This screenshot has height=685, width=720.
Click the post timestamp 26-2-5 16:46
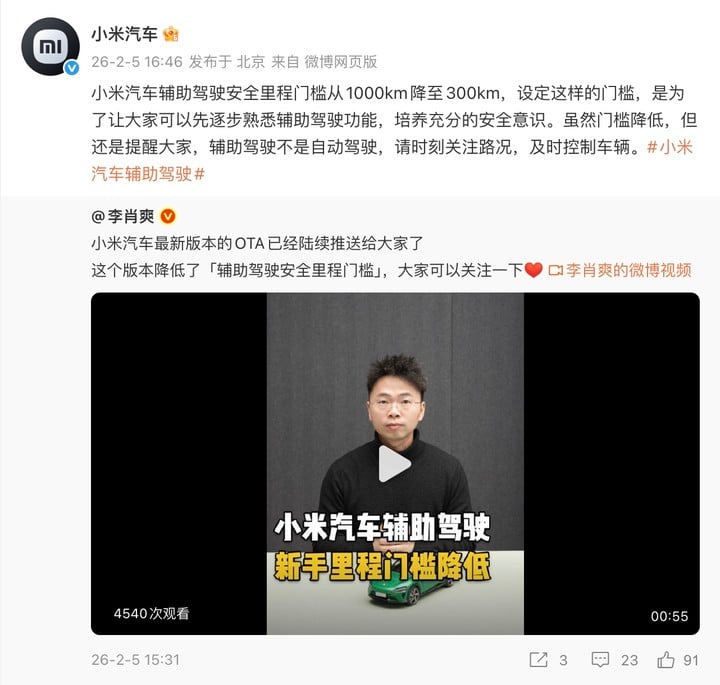coord(137,62)
